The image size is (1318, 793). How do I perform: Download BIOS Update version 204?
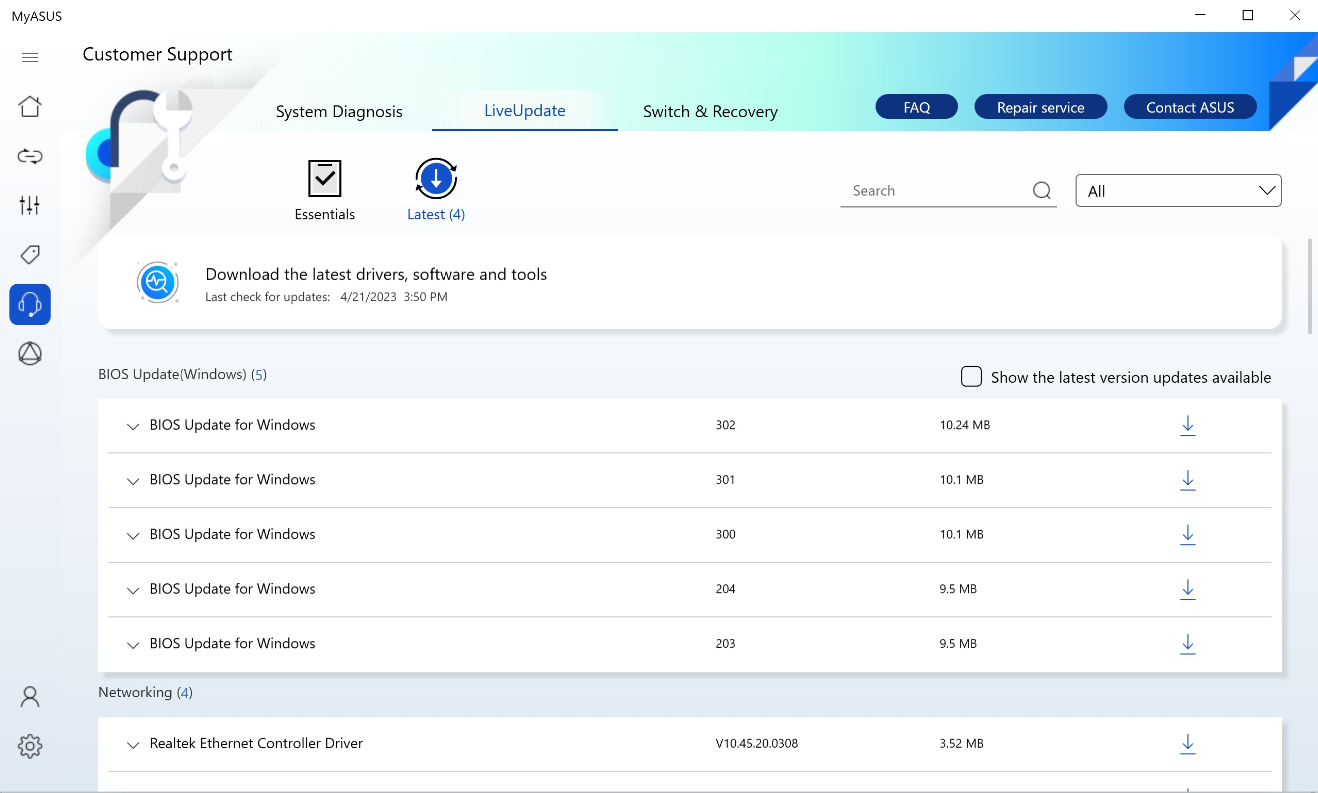coord(1188,590)
